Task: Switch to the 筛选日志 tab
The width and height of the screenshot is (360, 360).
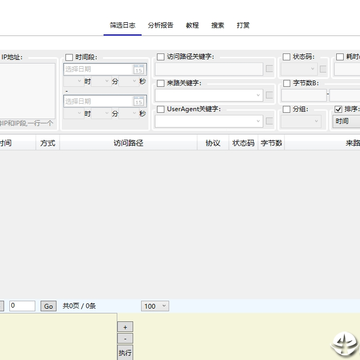Action: (123, 25)
